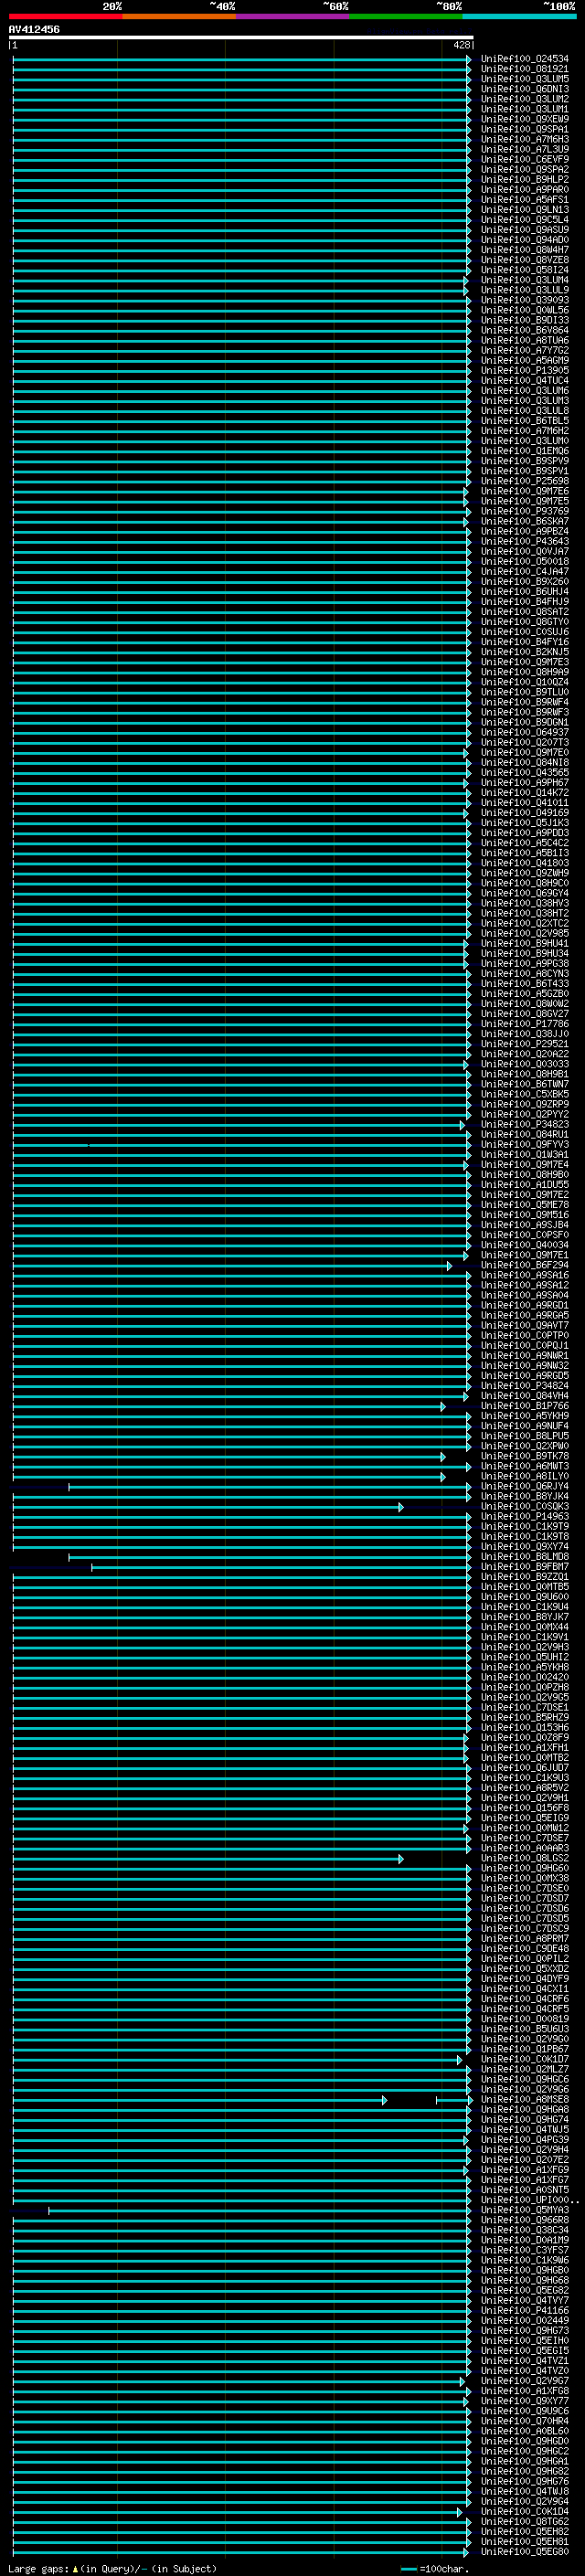
Task: Click the UniRef100_C6EVF9 label
Action: click(524, 159)
